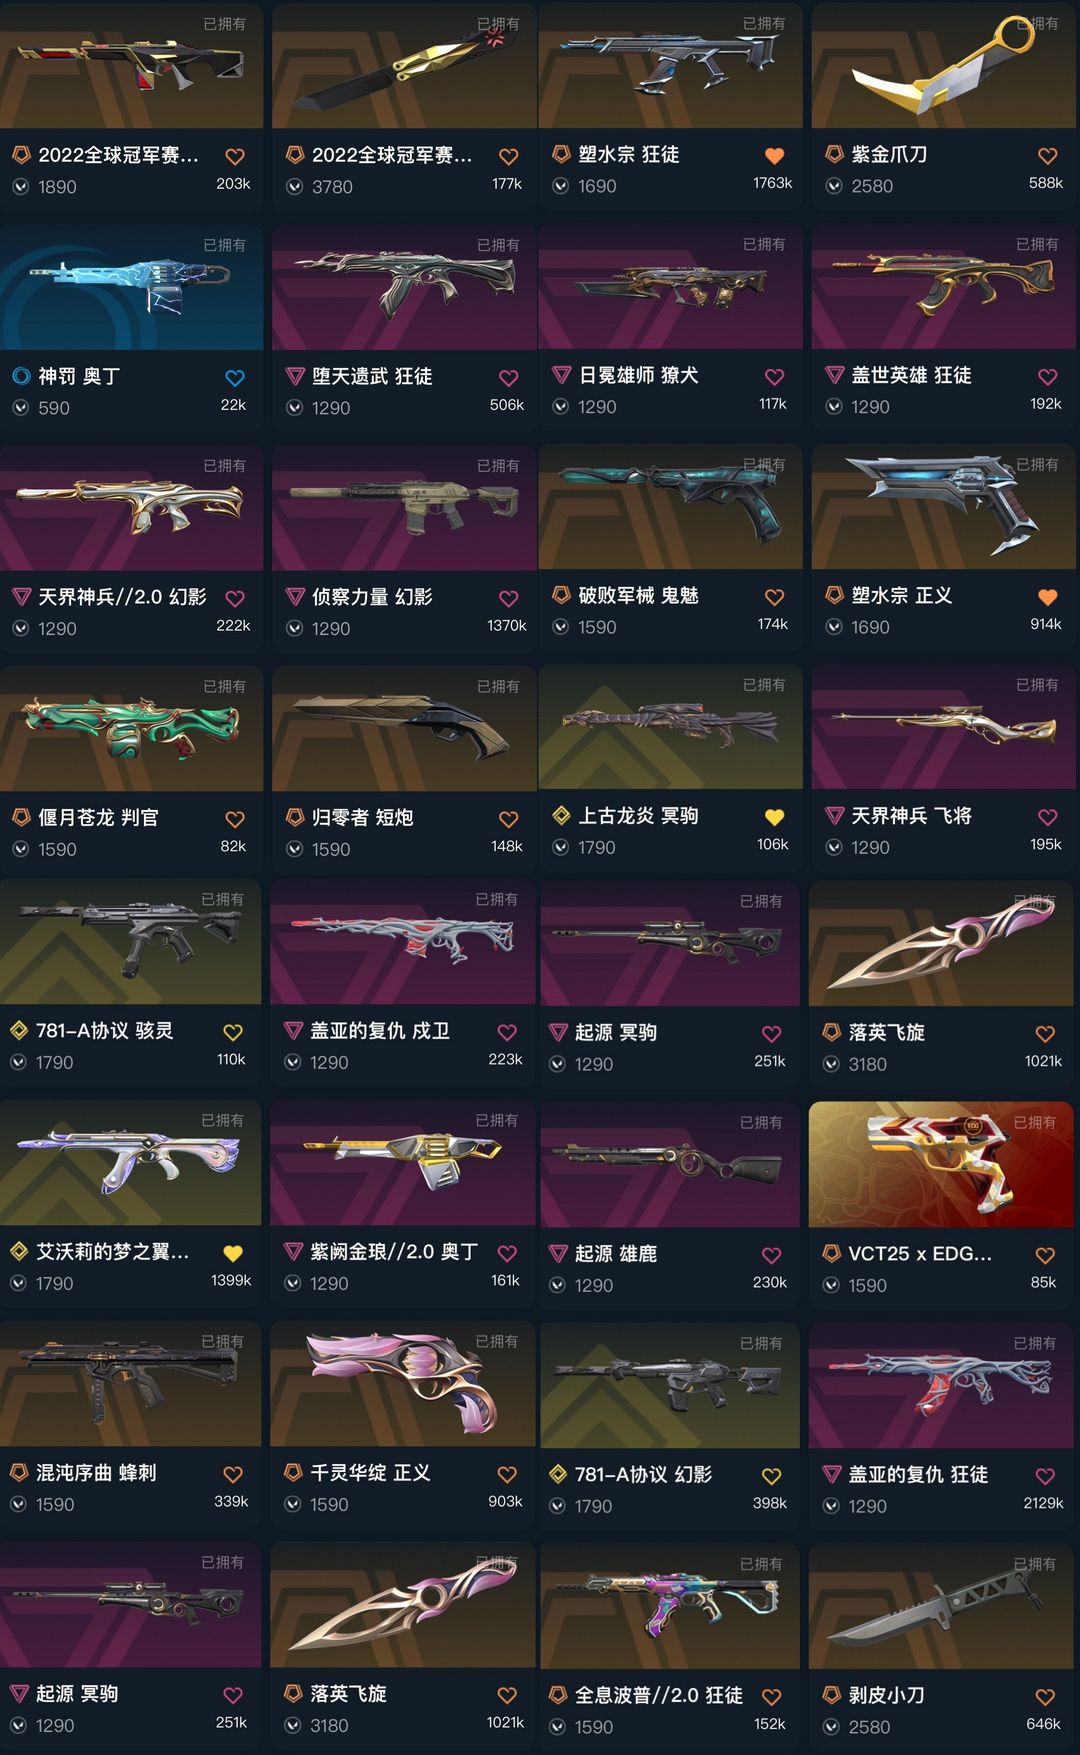Click heart icon on 艾沃莉的梦之翼

[232, 1254]
